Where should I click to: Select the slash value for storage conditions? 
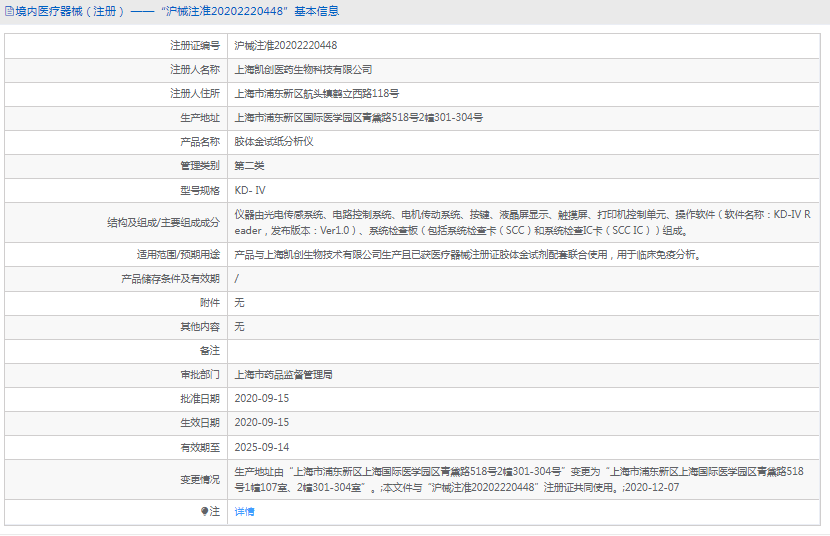[x=237, y=279]
